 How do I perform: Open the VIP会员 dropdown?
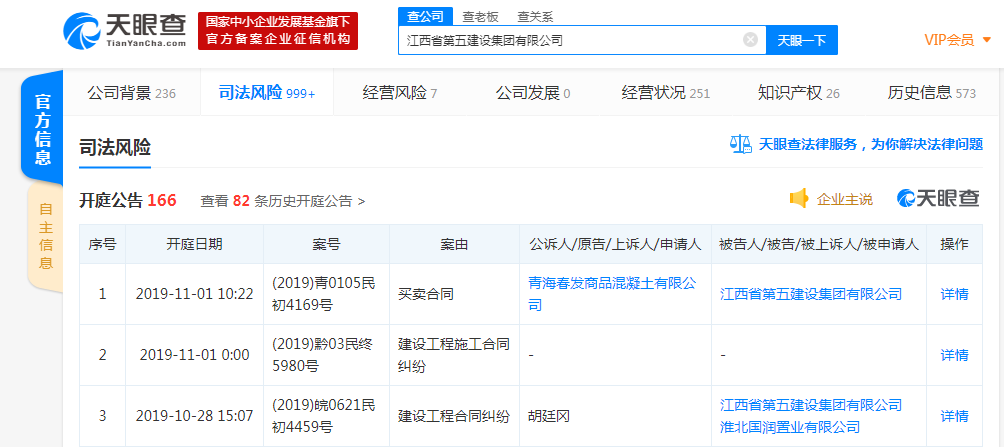coord(957,40)
